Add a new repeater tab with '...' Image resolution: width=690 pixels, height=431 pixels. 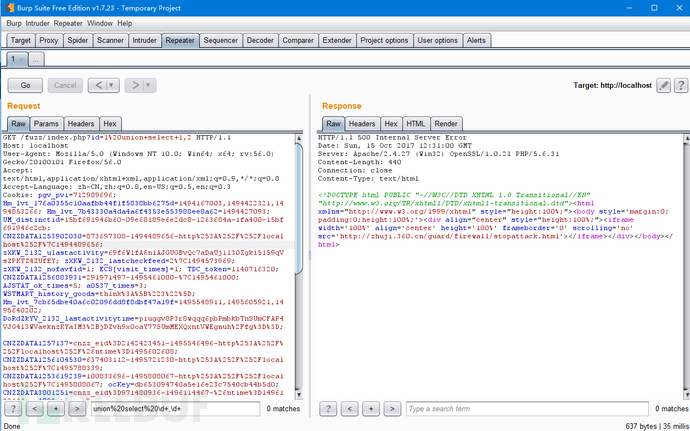point(36,59)
